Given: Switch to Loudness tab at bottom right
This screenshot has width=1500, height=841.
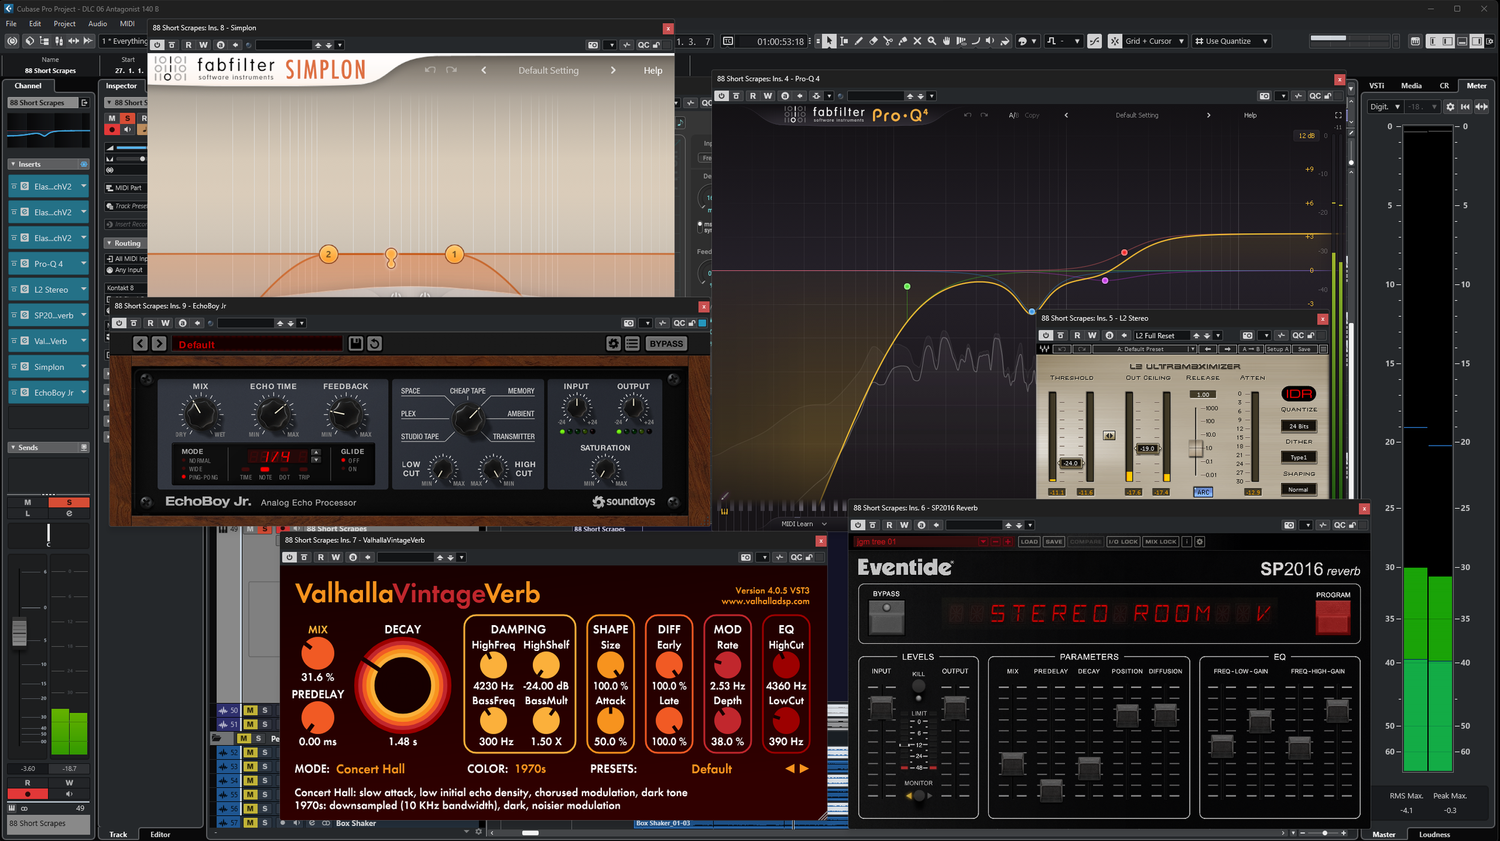Looking at the screenshot, I should point(1434,834).
